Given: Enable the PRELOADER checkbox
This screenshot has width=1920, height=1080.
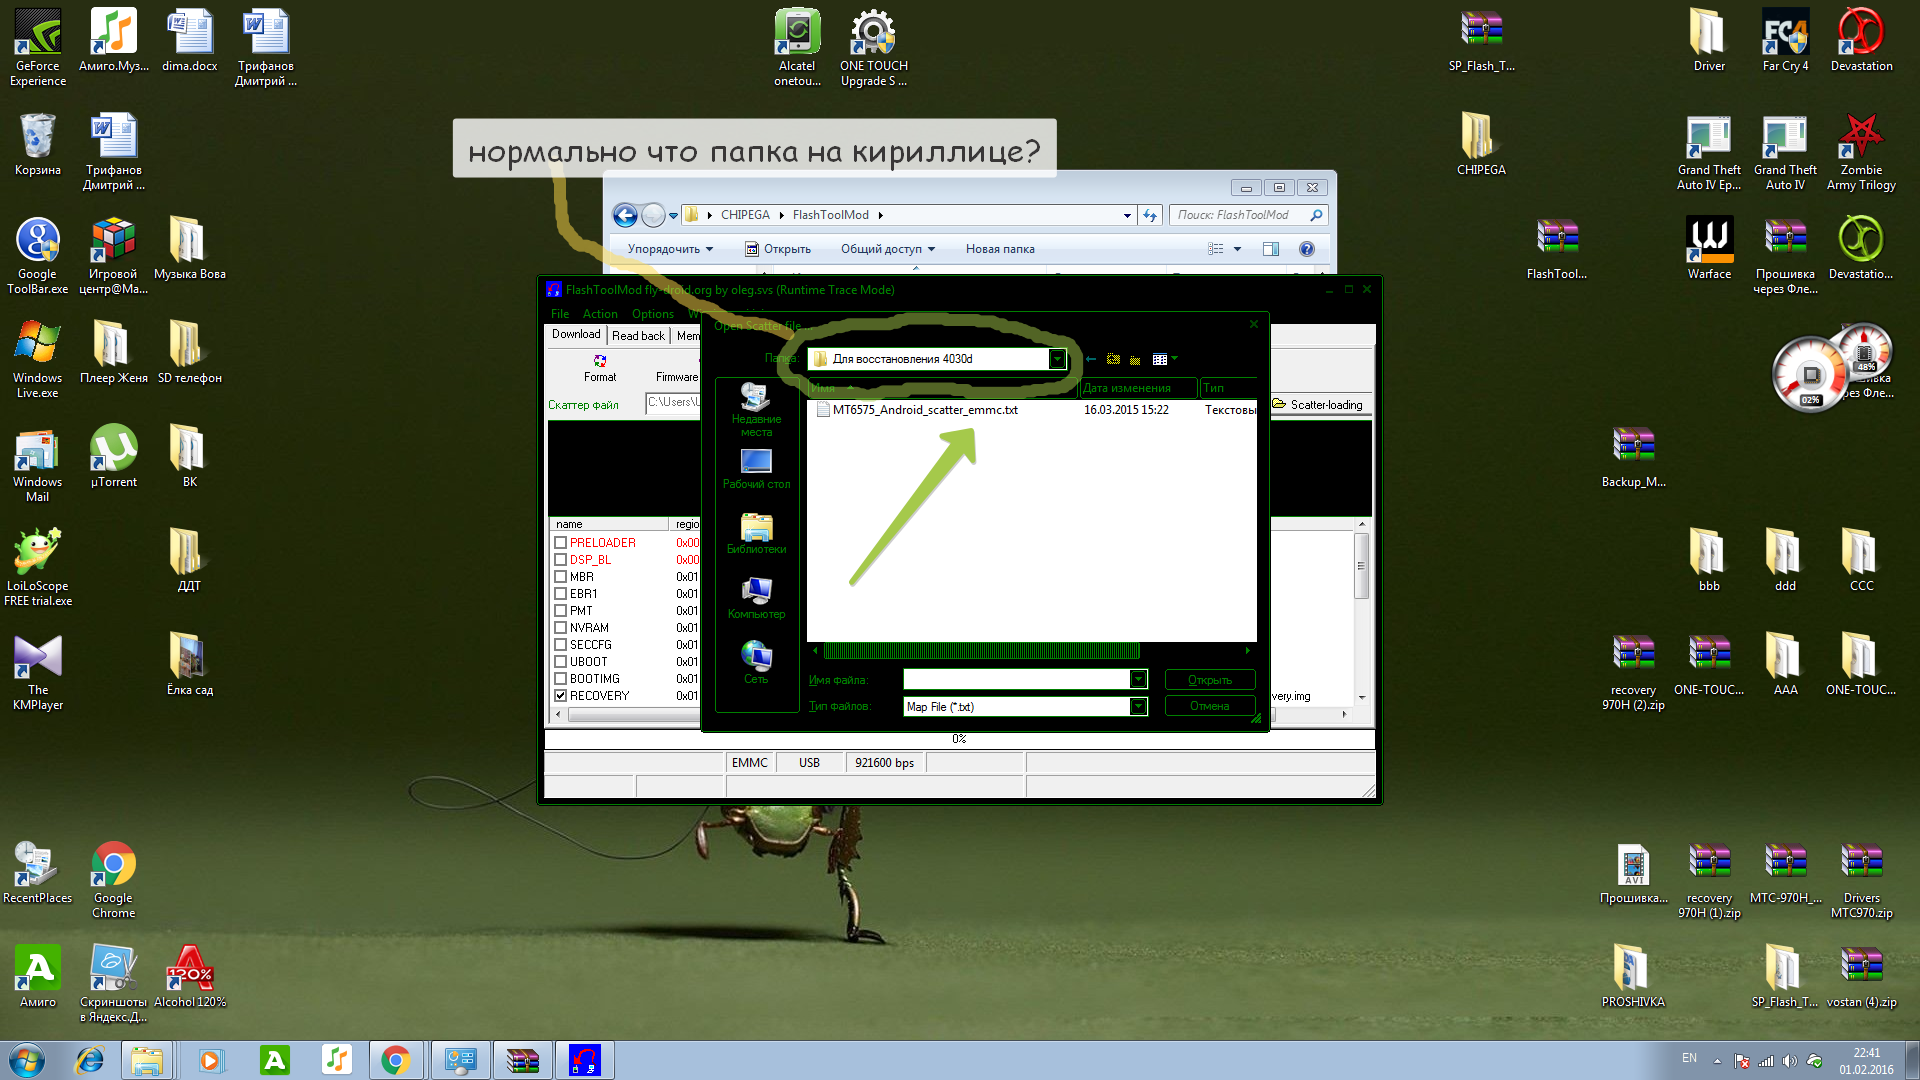Looking at the screenshot, I should pyautogui.click(x=561, y=543).
